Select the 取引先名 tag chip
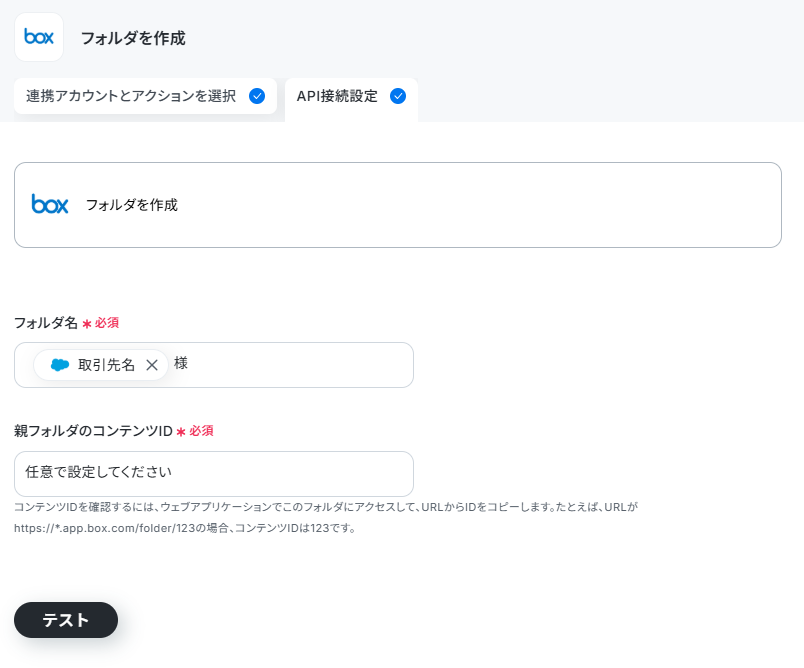The height and width of the screenshot is (668, 804). (100, 365)
